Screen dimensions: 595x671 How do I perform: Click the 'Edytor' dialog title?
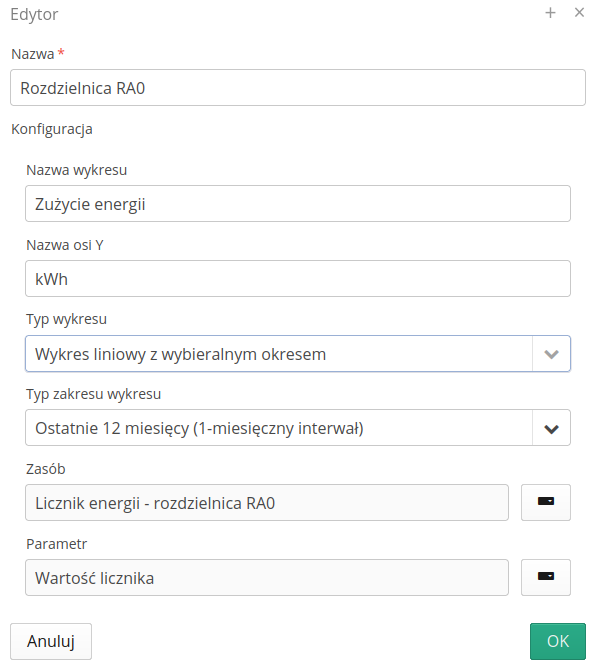tap(34, 15)
